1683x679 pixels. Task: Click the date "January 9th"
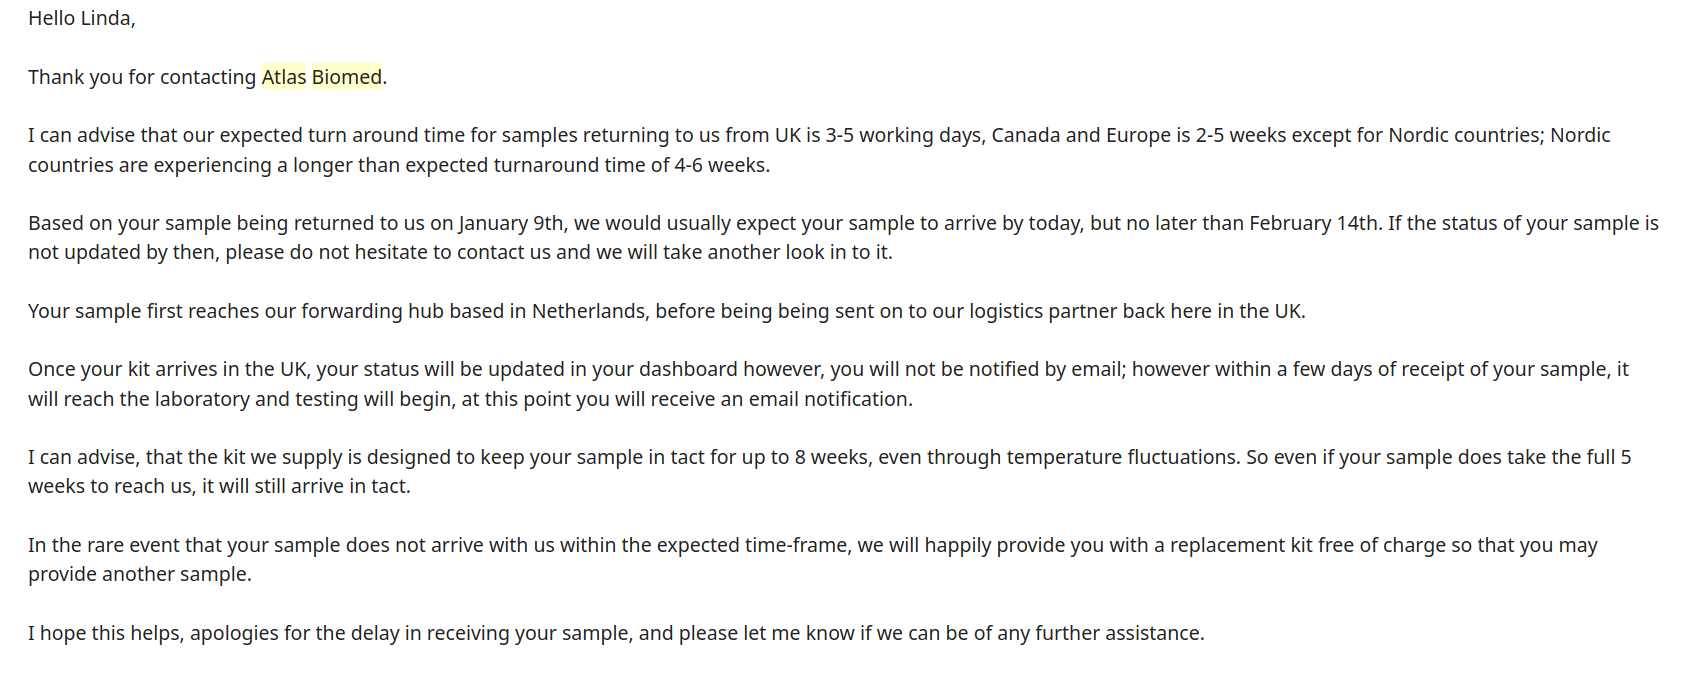pos(511,223)
